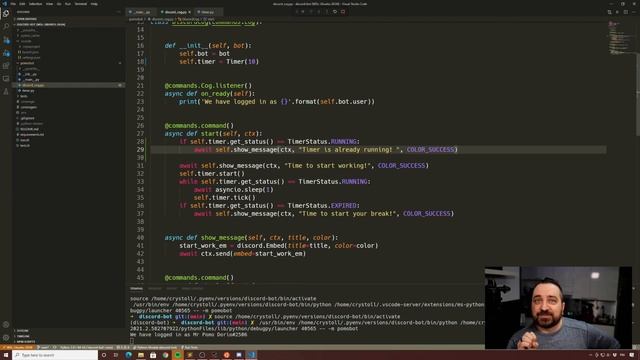Restart the debug session
The height and width of the screenshot is (360, 640).
pyautogui.click(x=335, y=11)
